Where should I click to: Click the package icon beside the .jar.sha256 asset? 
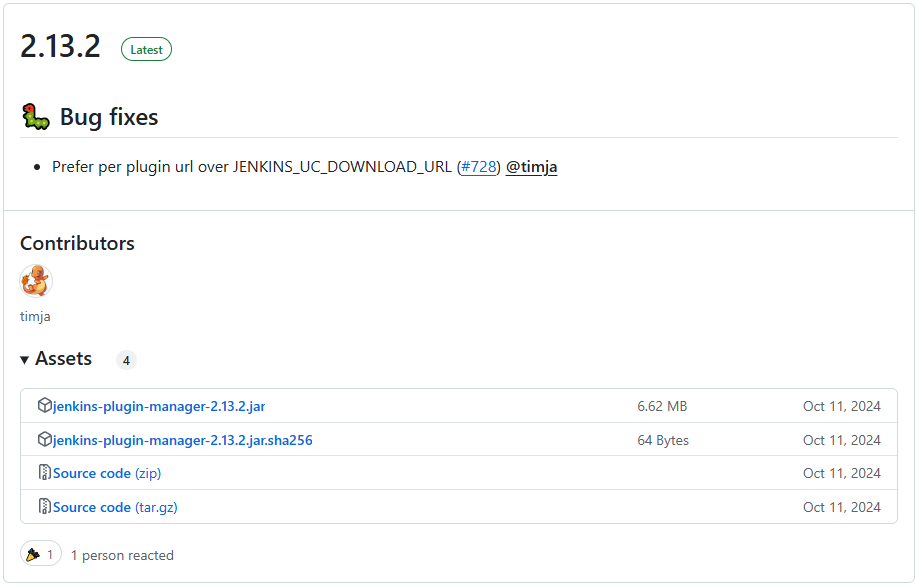(45, 439)
